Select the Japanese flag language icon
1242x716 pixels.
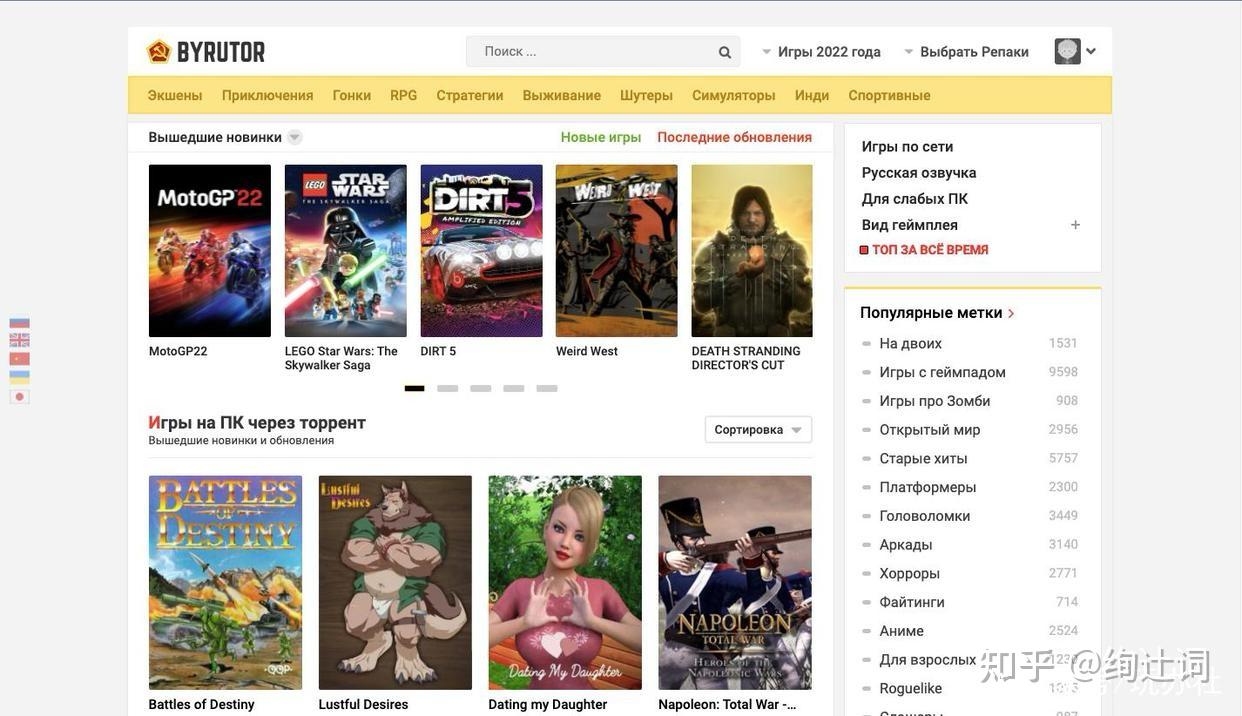pos(19,397)
